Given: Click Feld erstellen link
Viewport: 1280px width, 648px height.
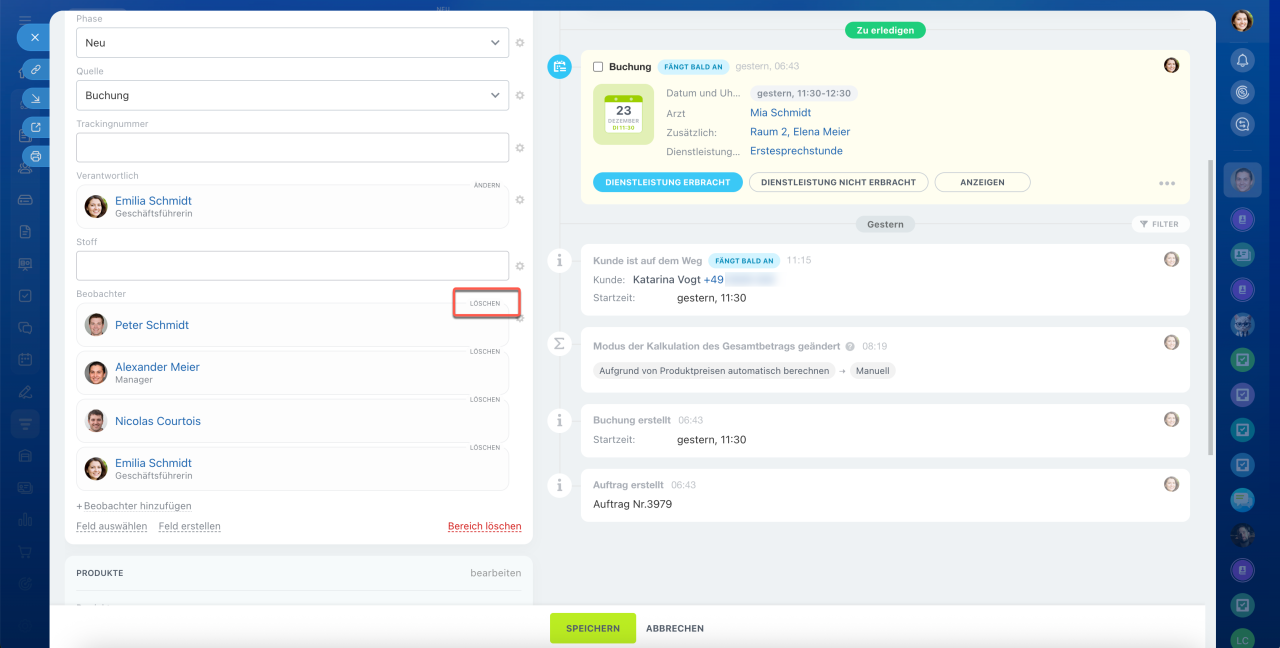Looking at the screenshot, I should [x=190, y=526].
